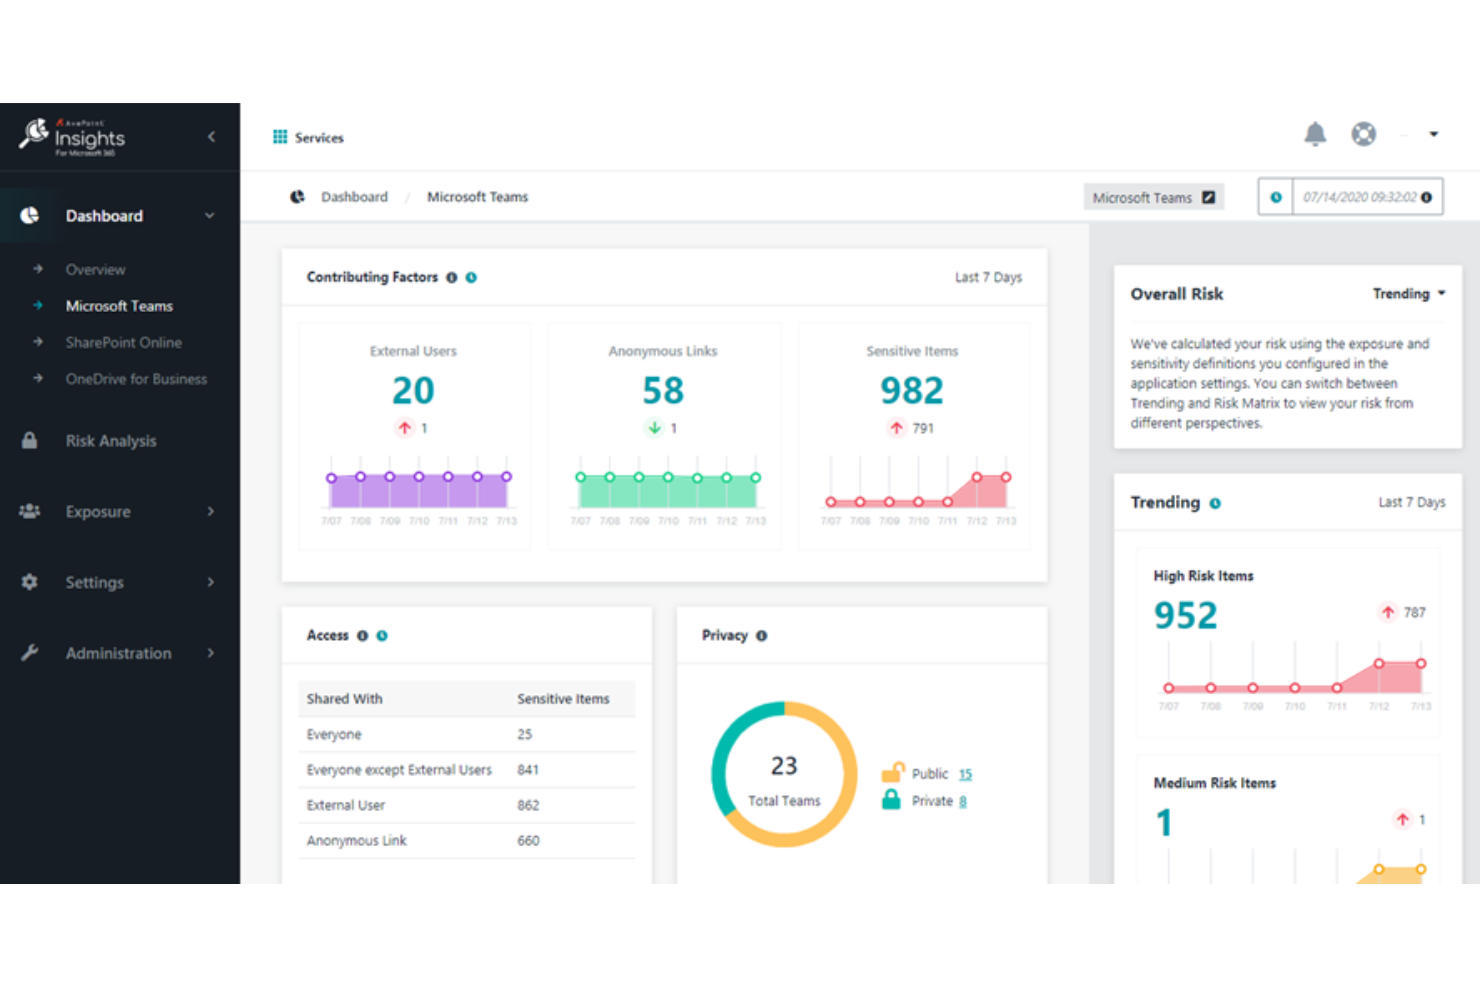Open the Administration section
This screenshot has height=987, width=1480.
click(118, 653)
